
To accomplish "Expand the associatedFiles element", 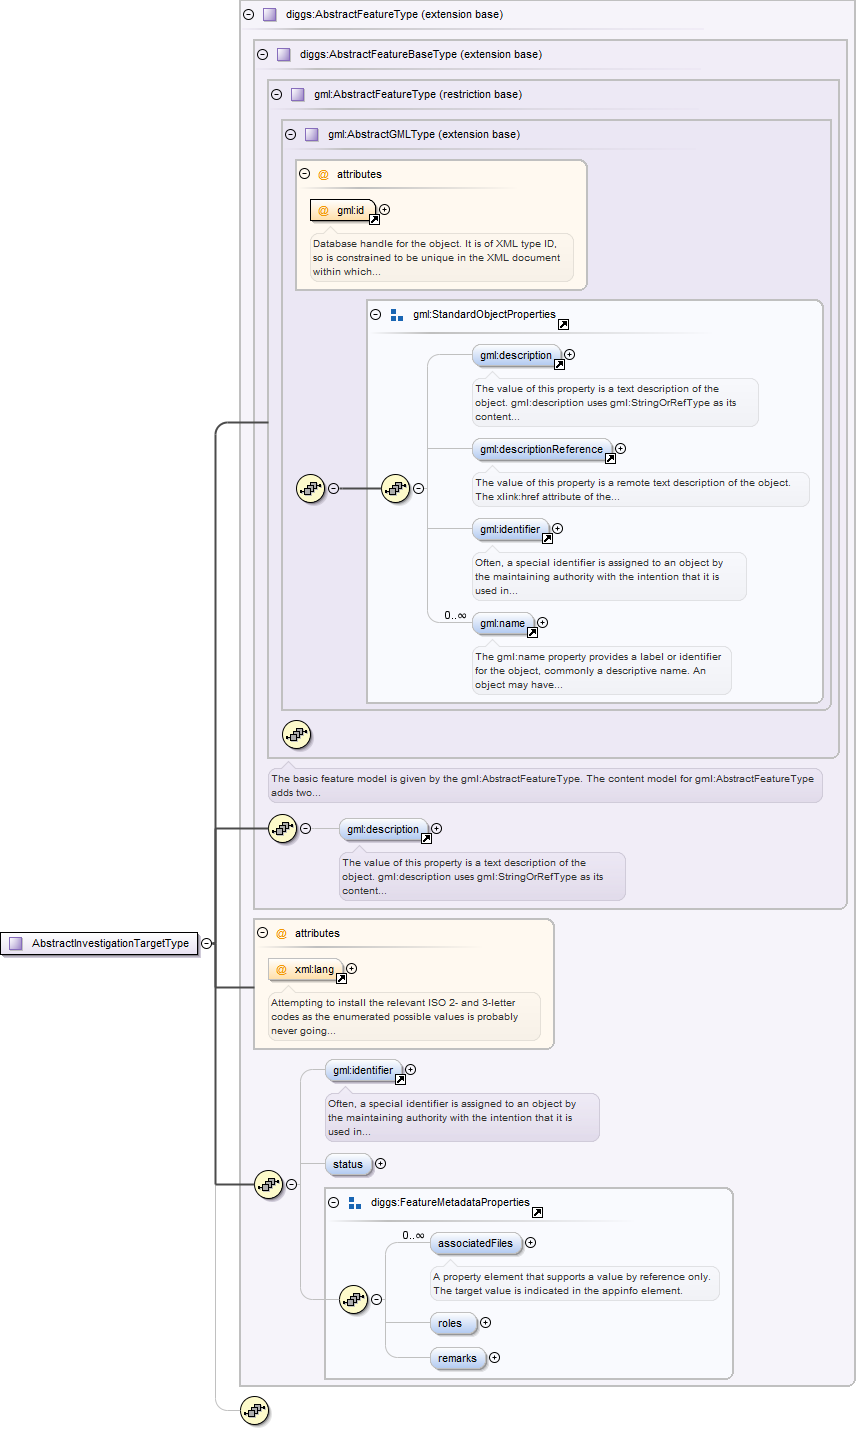I will (530, 1243).
